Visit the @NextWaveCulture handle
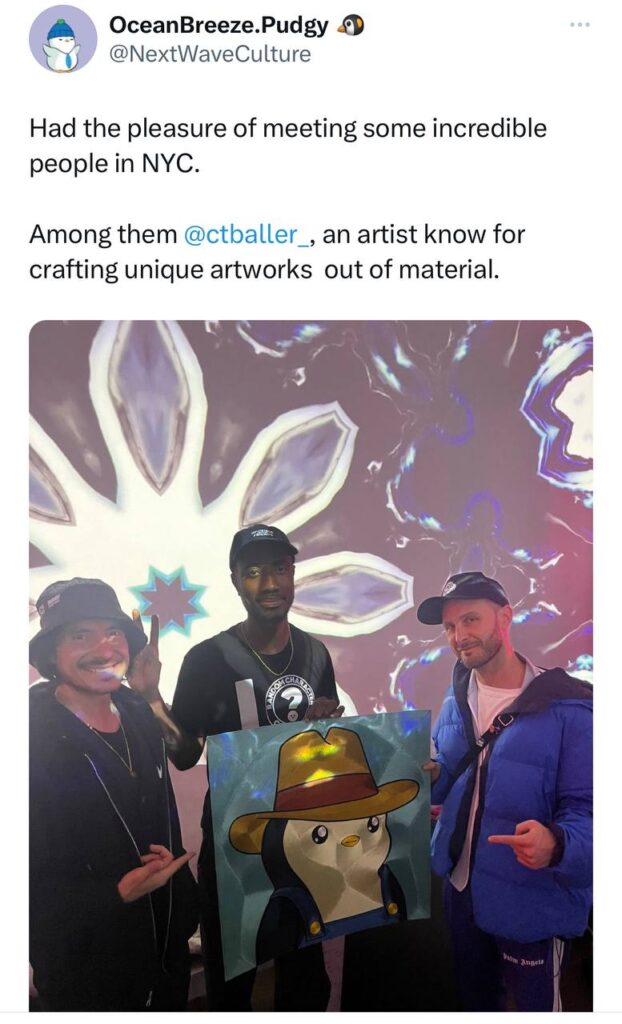Screen dimensions: 622x1024 point(209,54)
